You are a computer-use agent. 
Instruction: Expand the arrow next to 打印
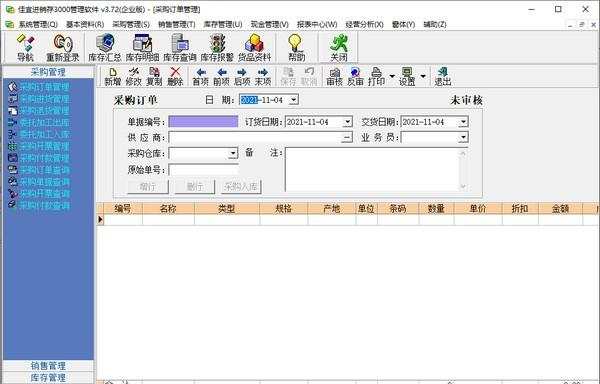tap(392, 76)
